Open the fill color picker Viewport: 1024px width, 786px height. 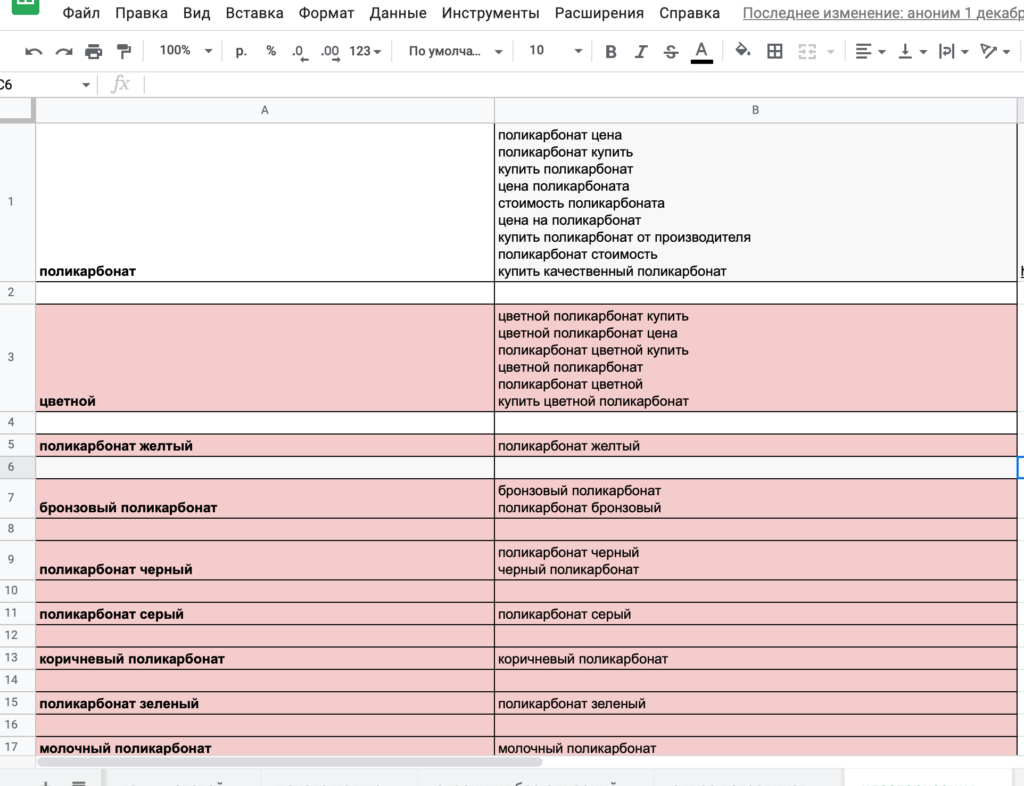(x=743, y=51)
